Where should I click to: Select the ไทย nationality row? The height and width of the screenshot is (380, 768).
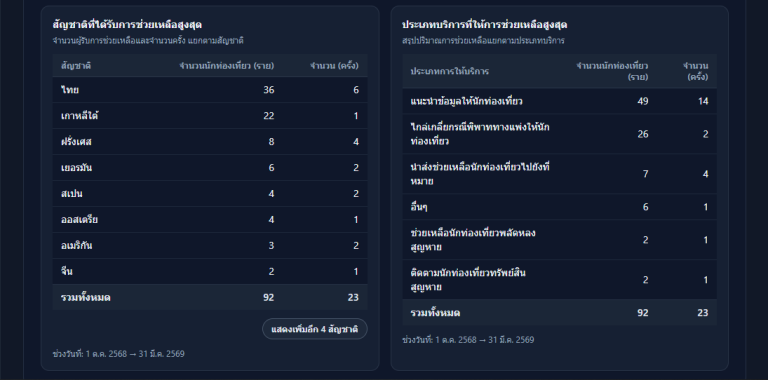pos(210,90)
